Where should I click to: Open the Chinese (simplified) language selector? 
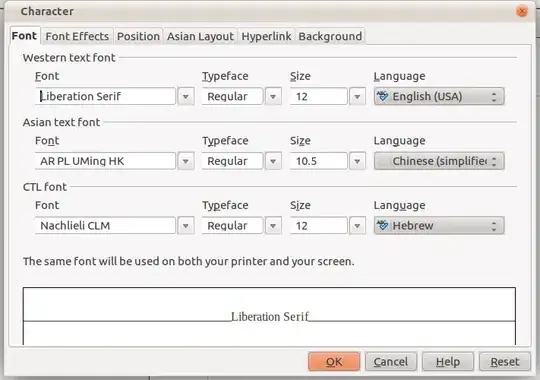(x=439, y=161)
